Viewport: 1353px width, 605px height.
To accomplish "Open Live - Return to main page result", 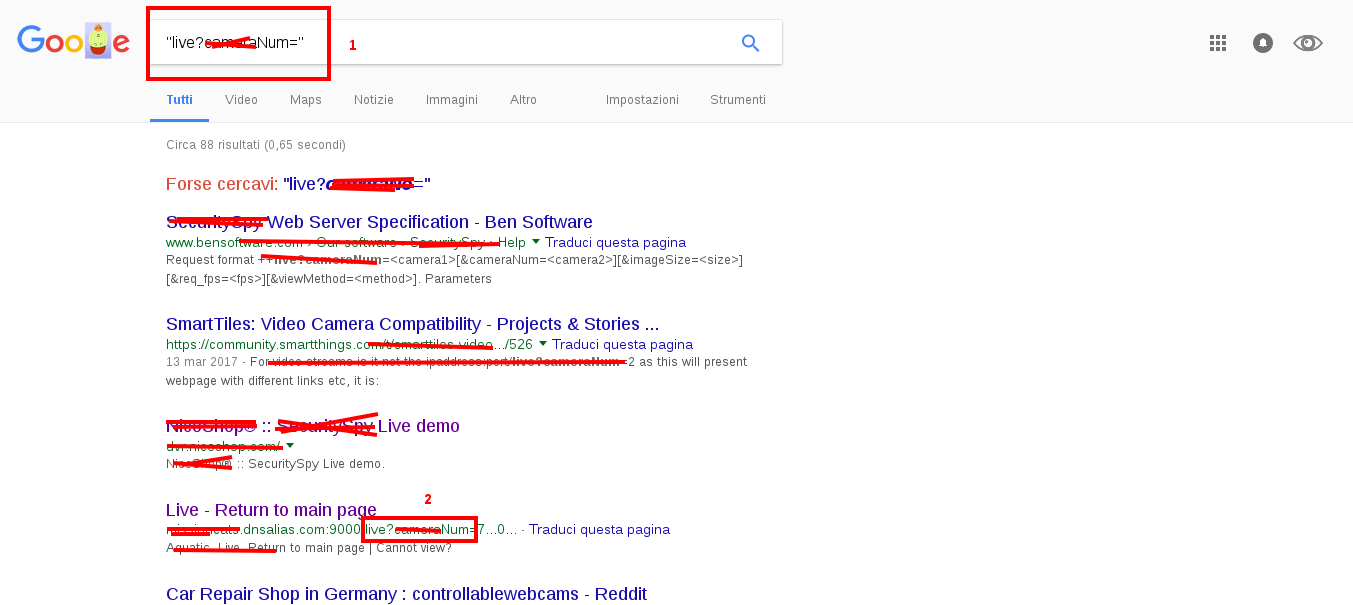I will tap(271, 510).
